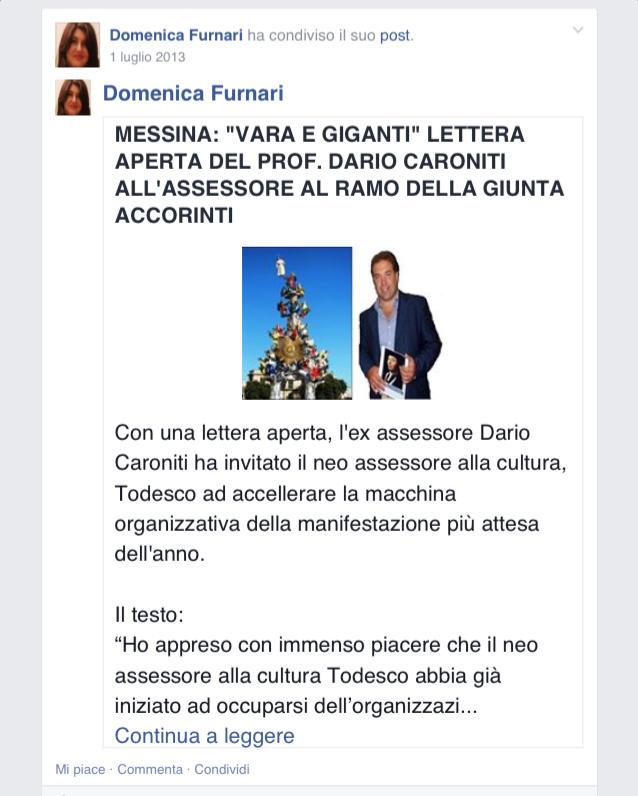
Task: Tap the avatar beside the large Domenica Furnari name
Action: [x=73, y=97]
